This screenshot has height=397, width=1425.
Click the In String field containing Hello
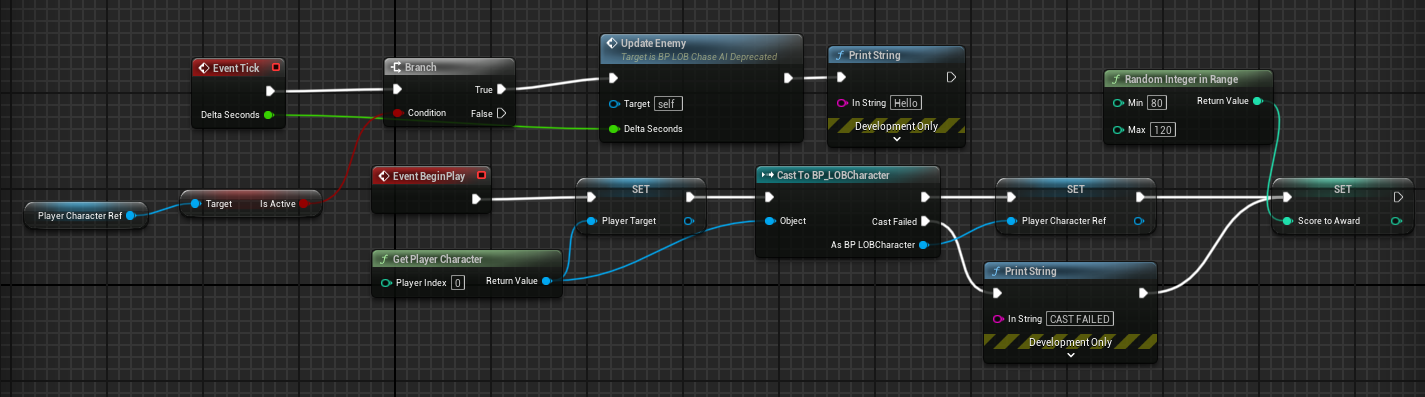[x=905, y=103]
